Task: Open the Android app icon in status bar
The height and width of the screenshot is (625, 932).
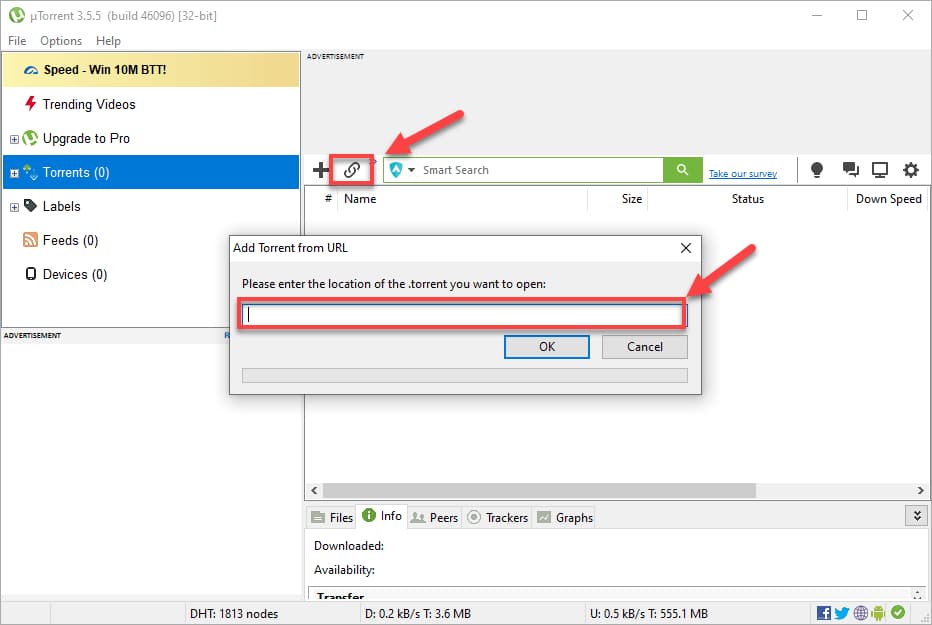Action: [878, 612]
